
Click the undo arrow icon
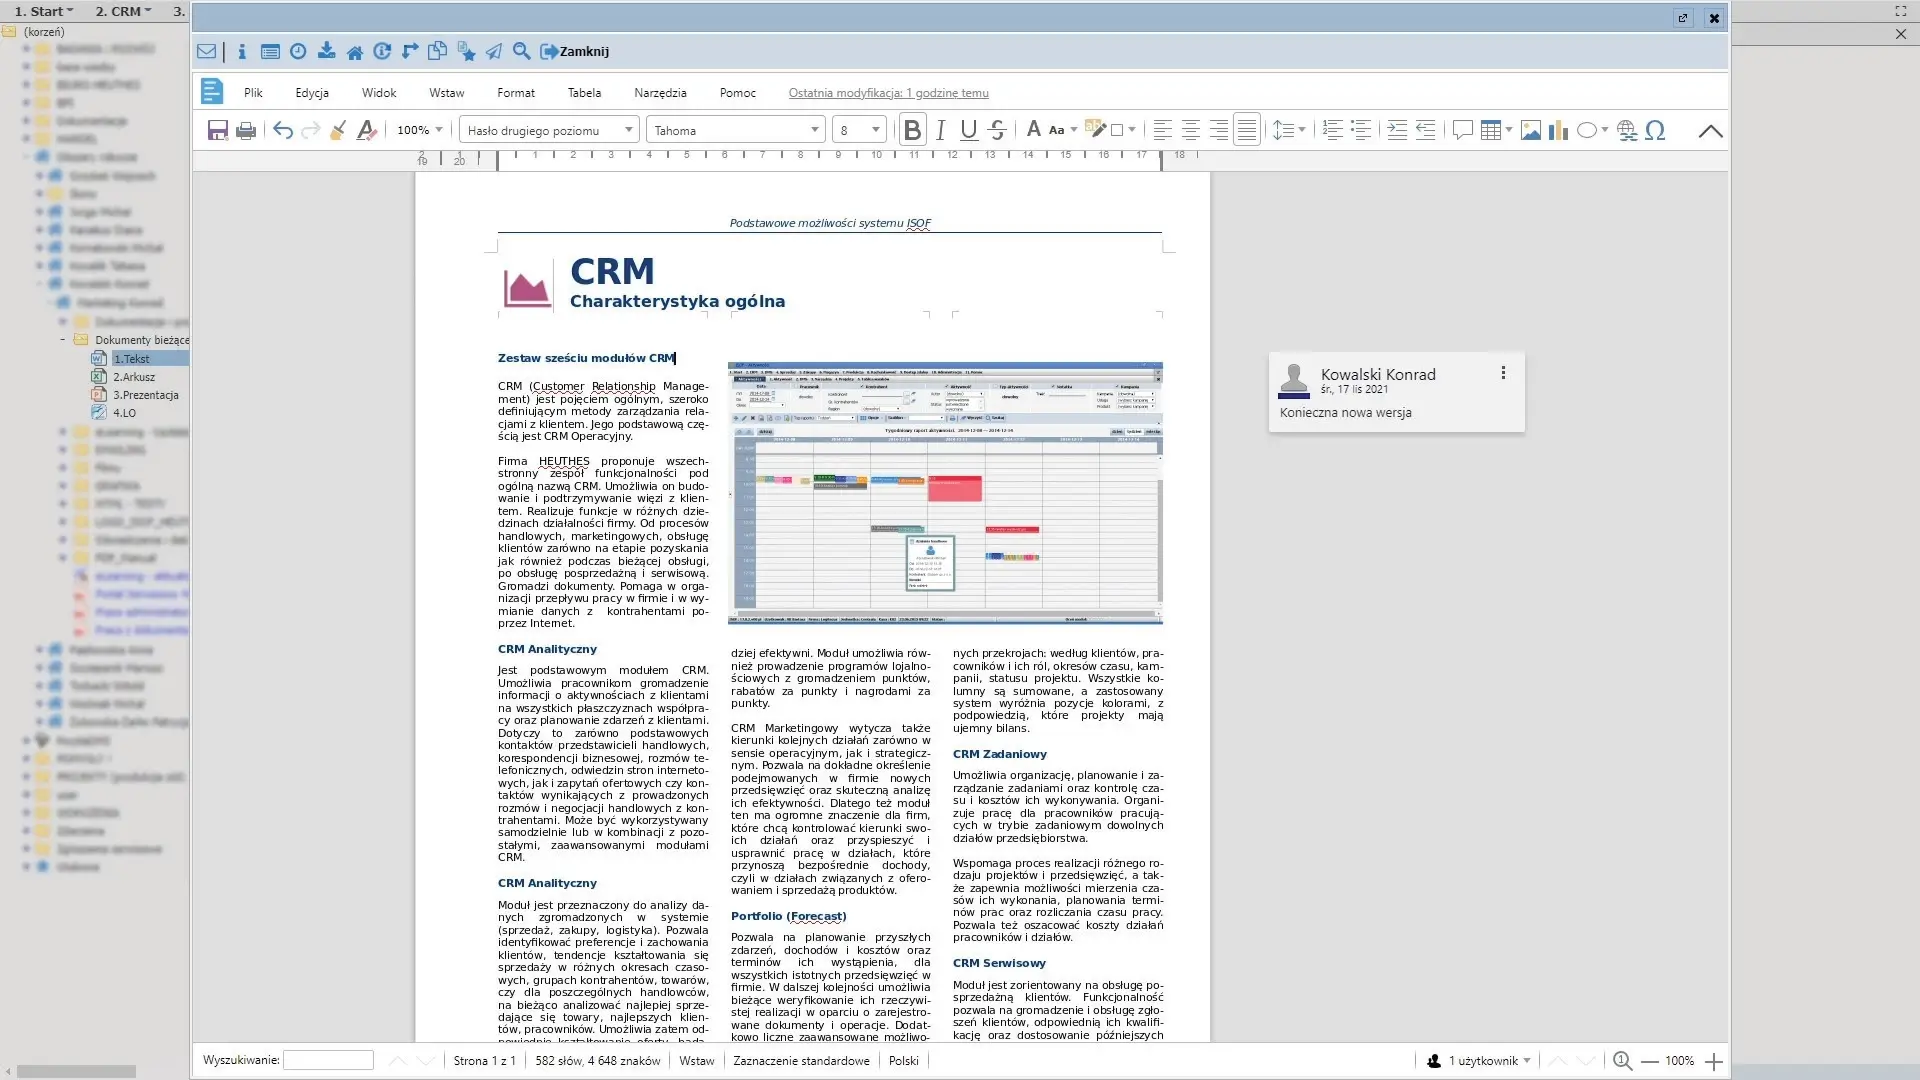point(283,130)
